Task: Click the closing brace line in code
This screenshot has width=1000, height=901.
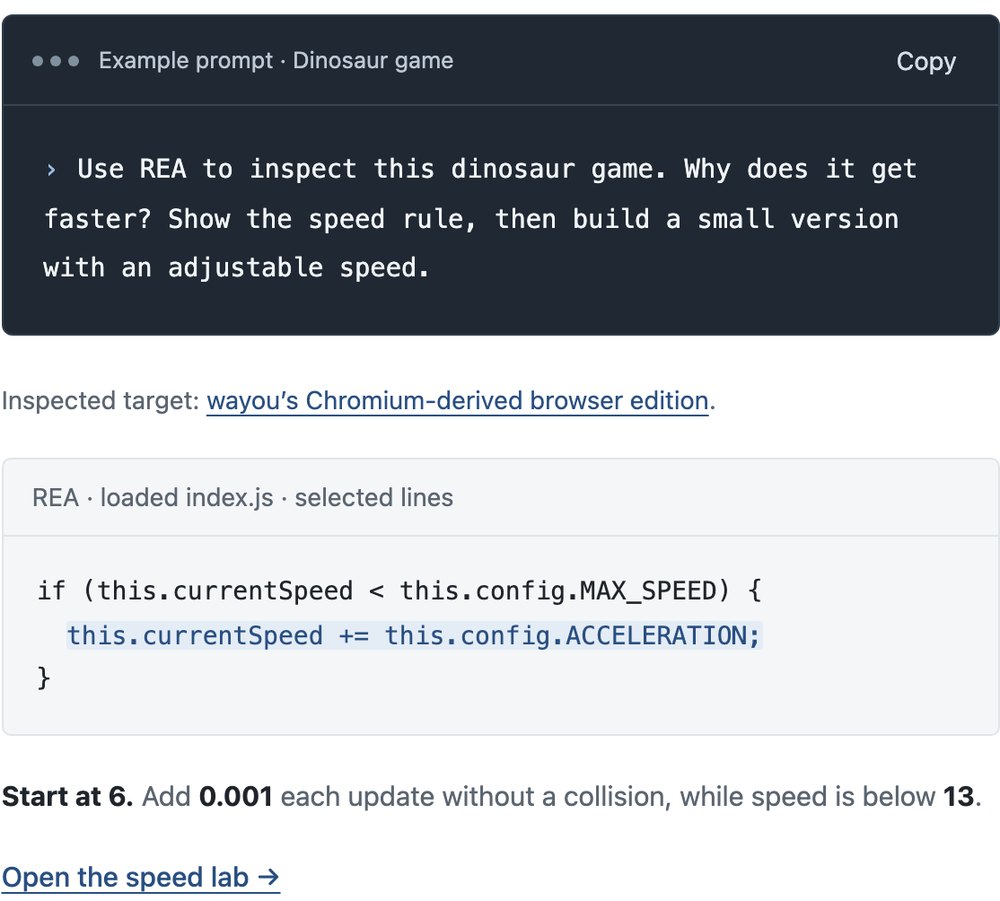Action: 43,678
